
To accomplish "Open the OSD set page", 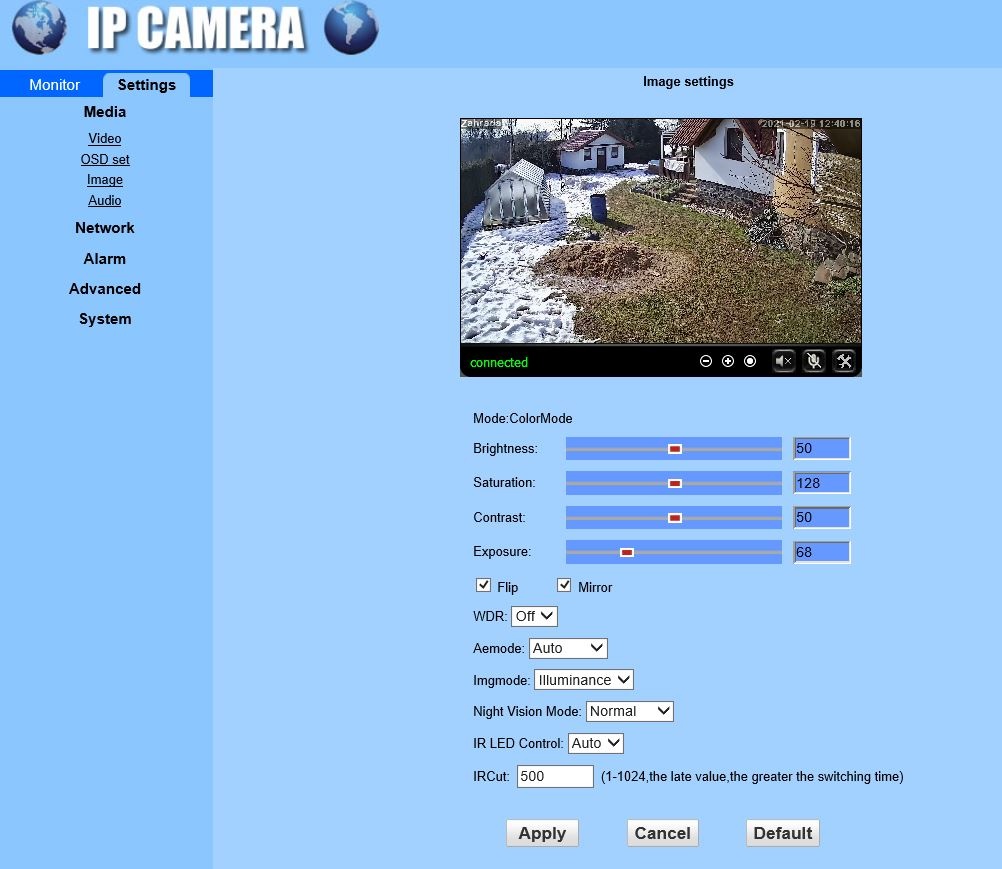I will (x=104, y=159).
